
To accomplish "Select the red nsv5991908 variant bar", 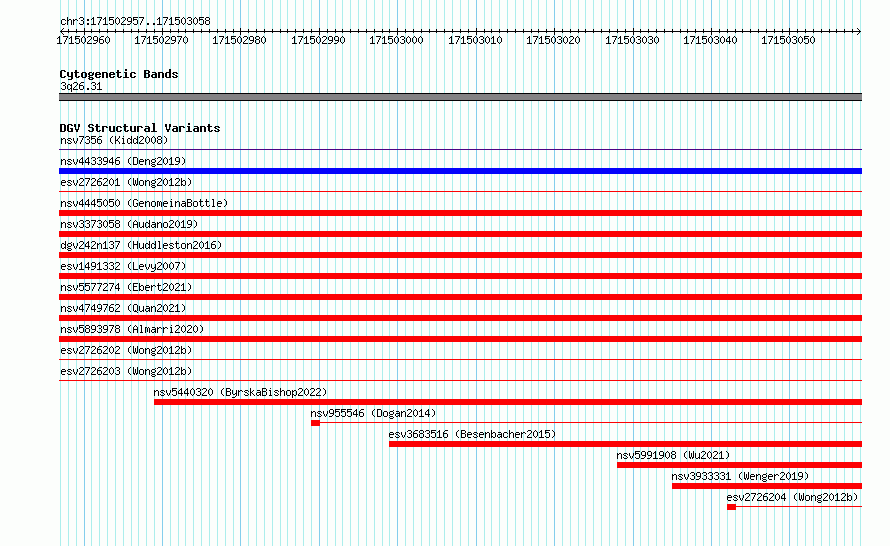I will point(740,465).
